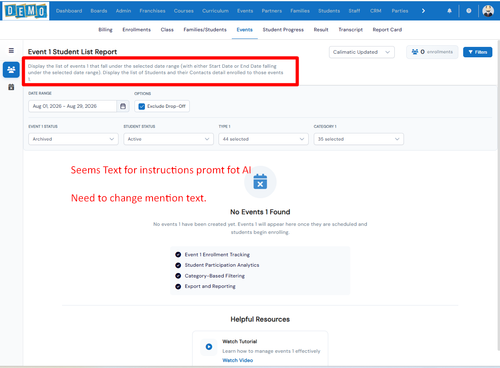Screen dimensions: 500x368
Task: Open Staff in top navigation
Action: pos(354,11)
